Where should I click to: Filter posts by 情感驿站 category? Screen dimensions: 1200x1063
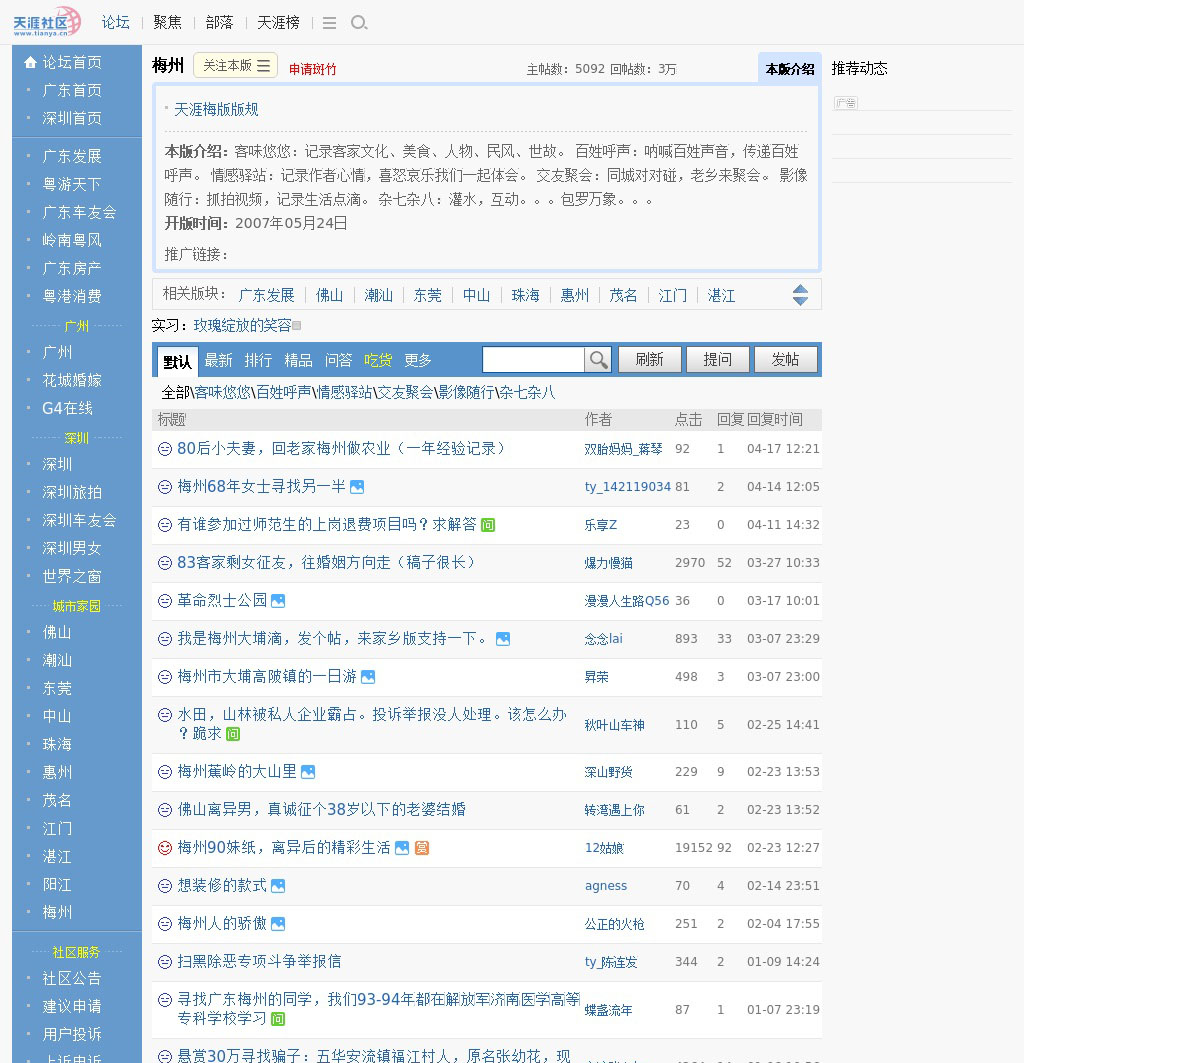tap(344, 392)
